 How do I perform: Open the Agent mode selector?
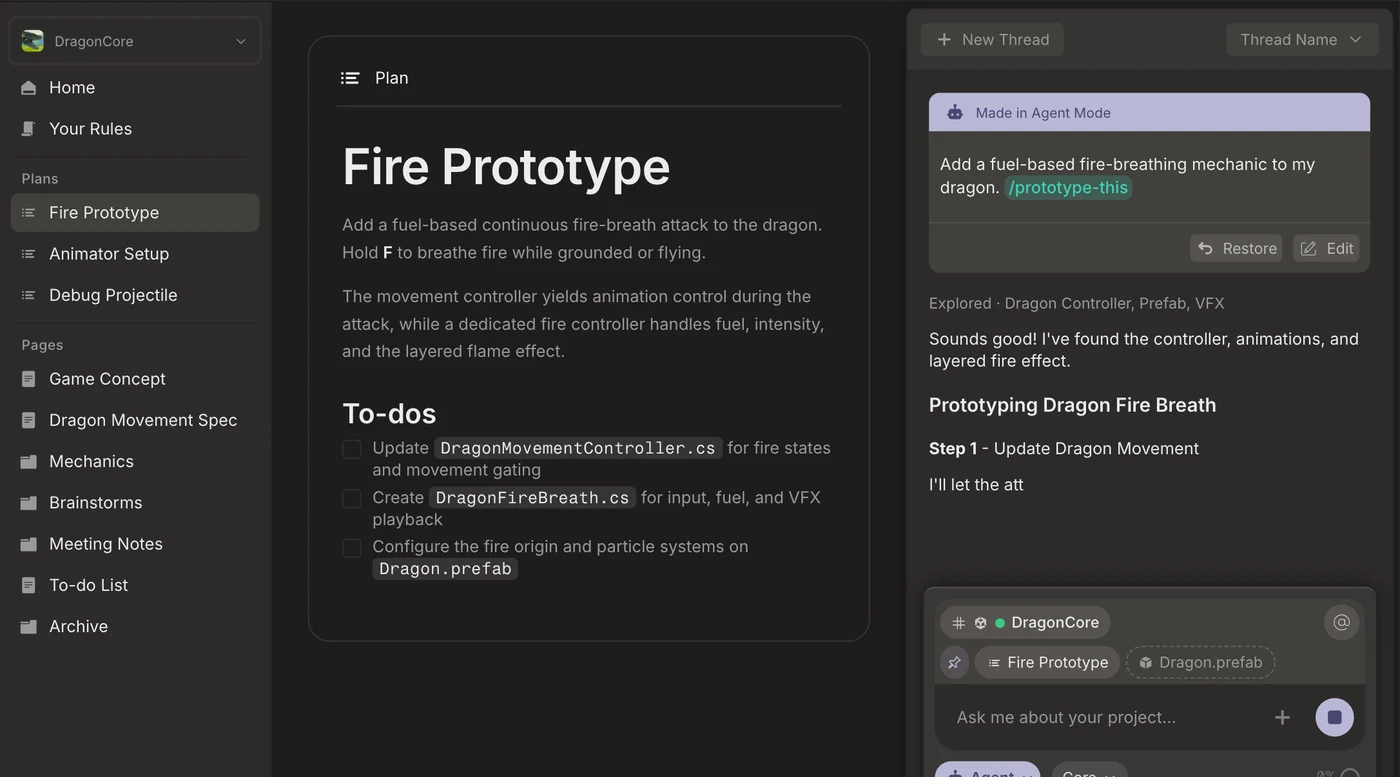pyautogui.click(x=988, y=771)
